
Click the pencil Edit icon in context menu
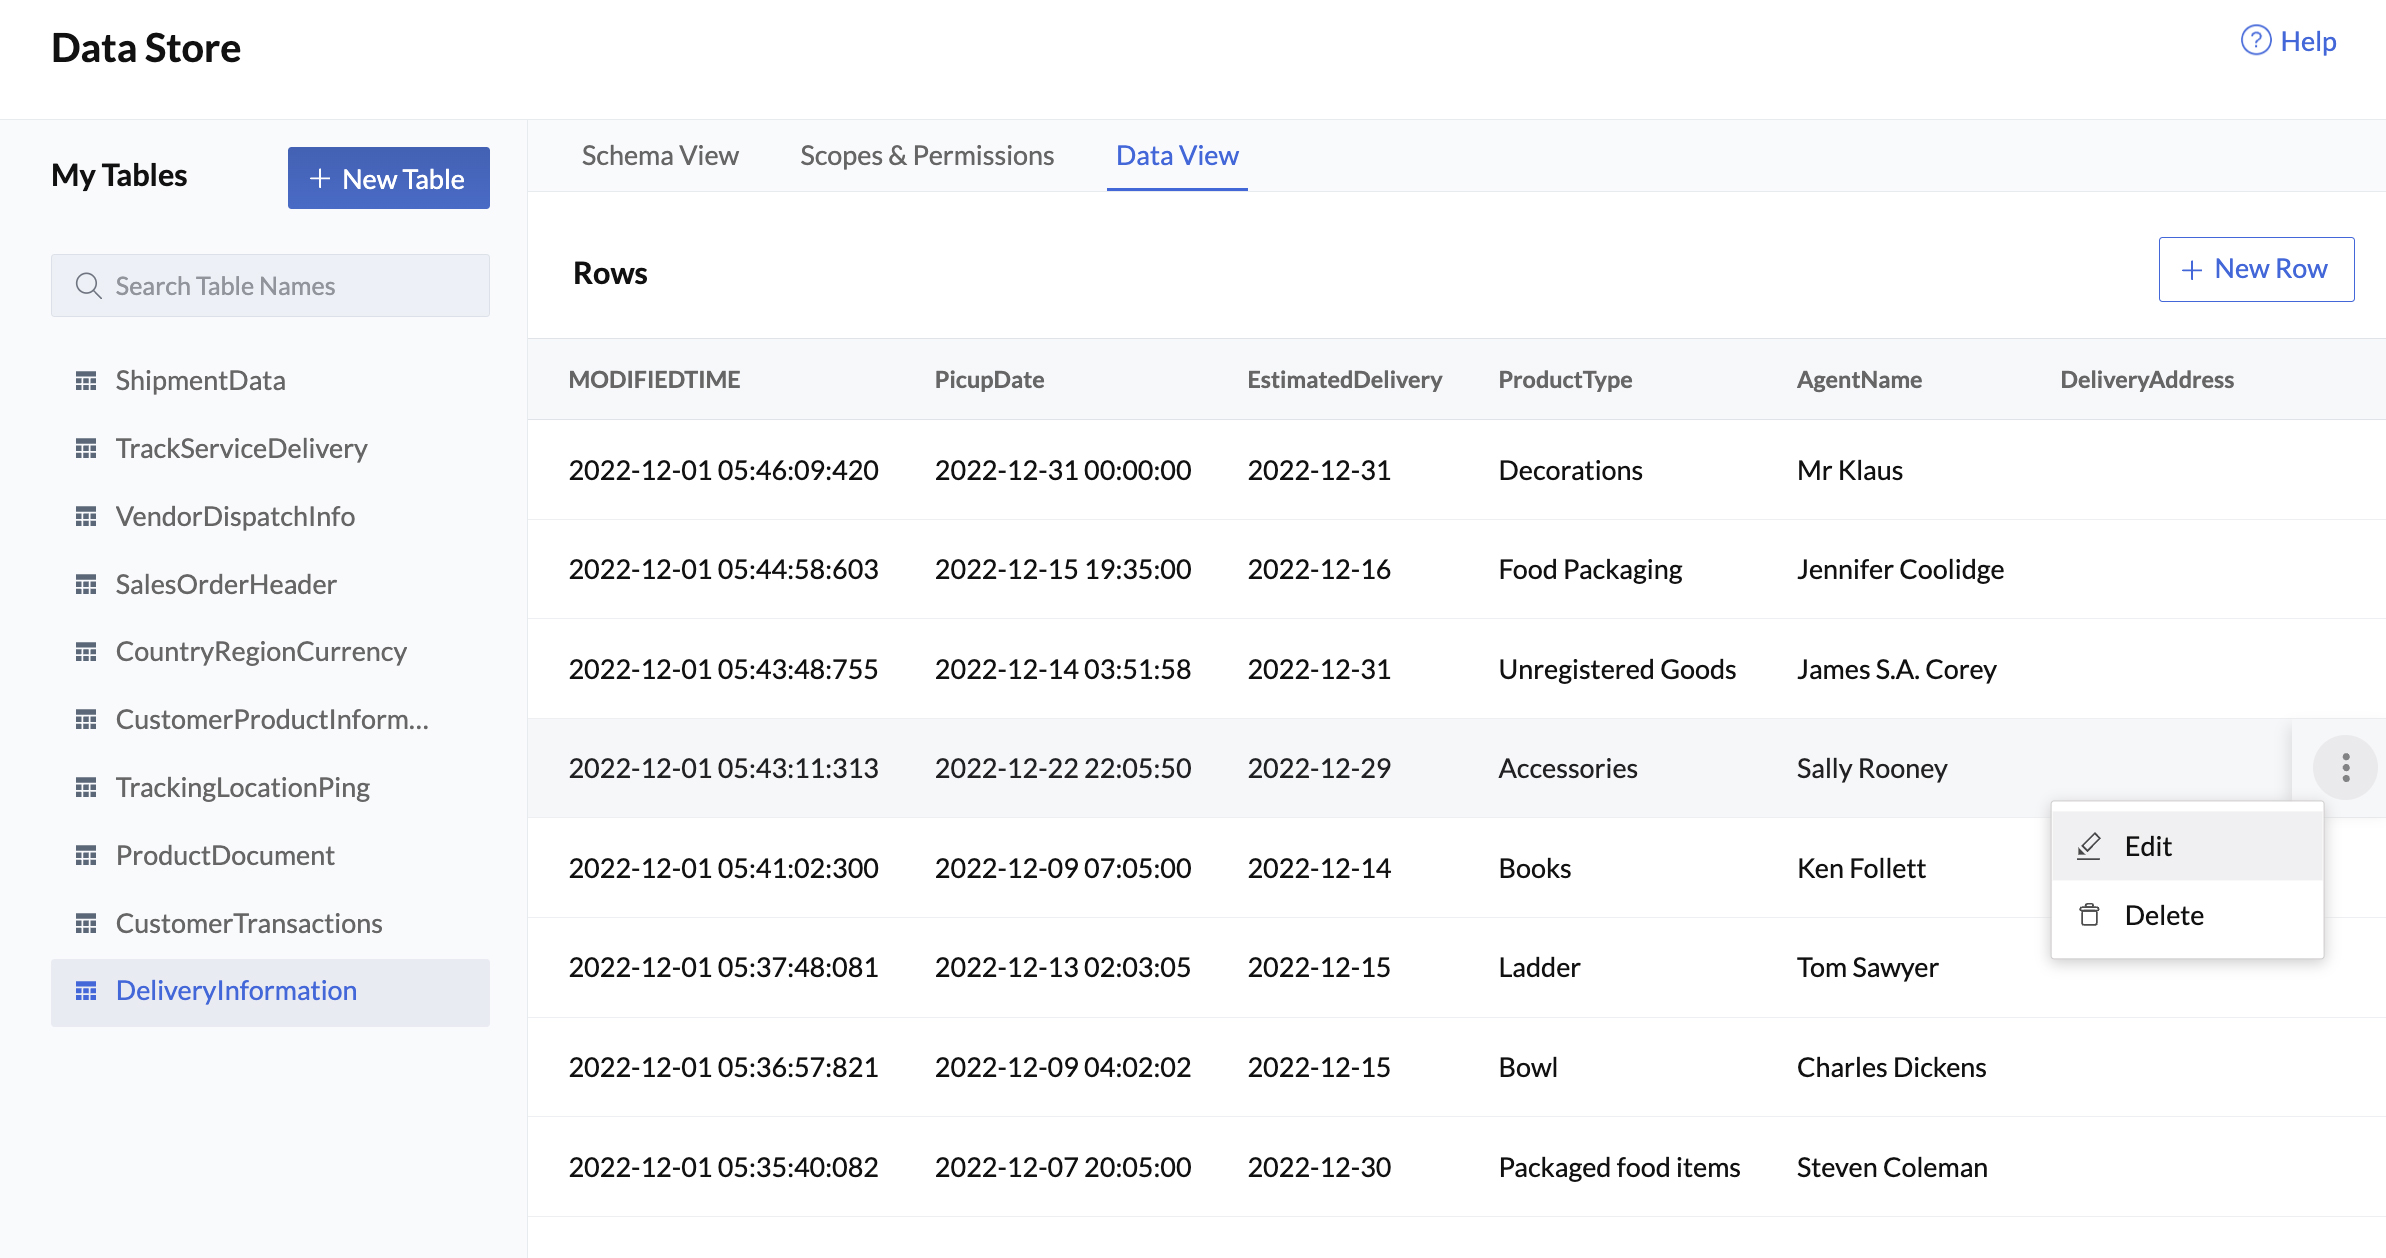pos(2089,847)
